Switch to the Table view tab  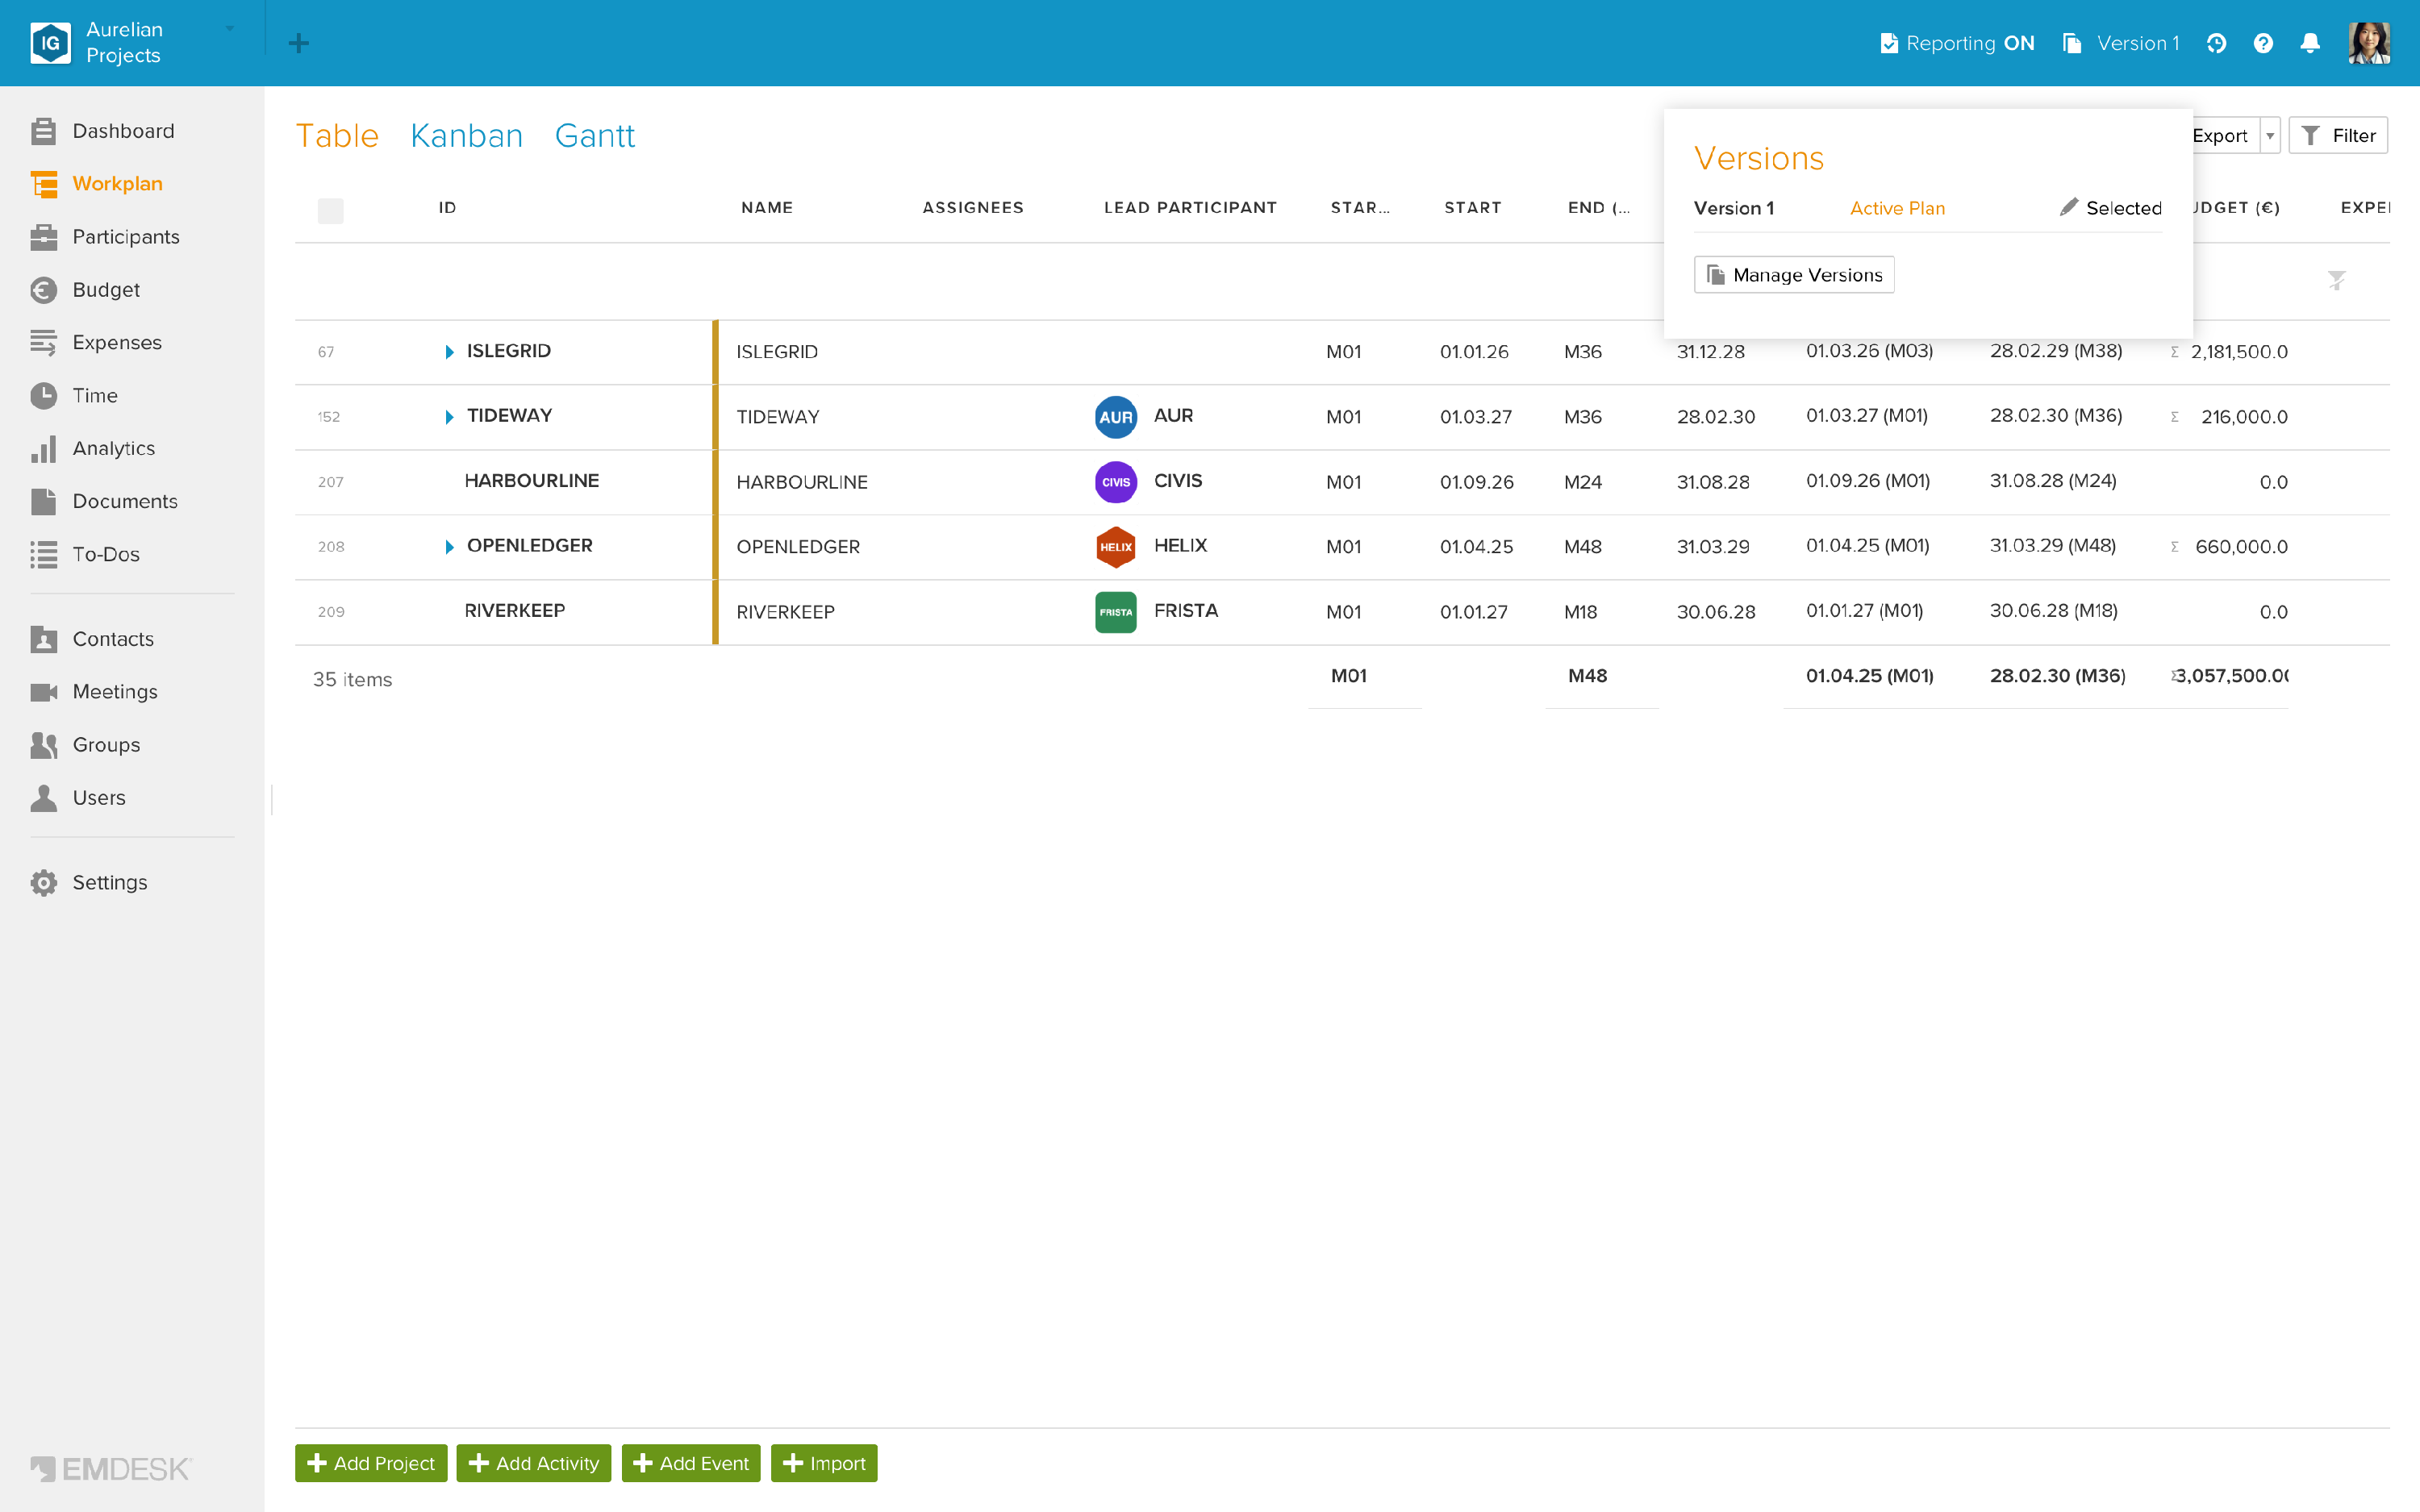tap(337, 136)
